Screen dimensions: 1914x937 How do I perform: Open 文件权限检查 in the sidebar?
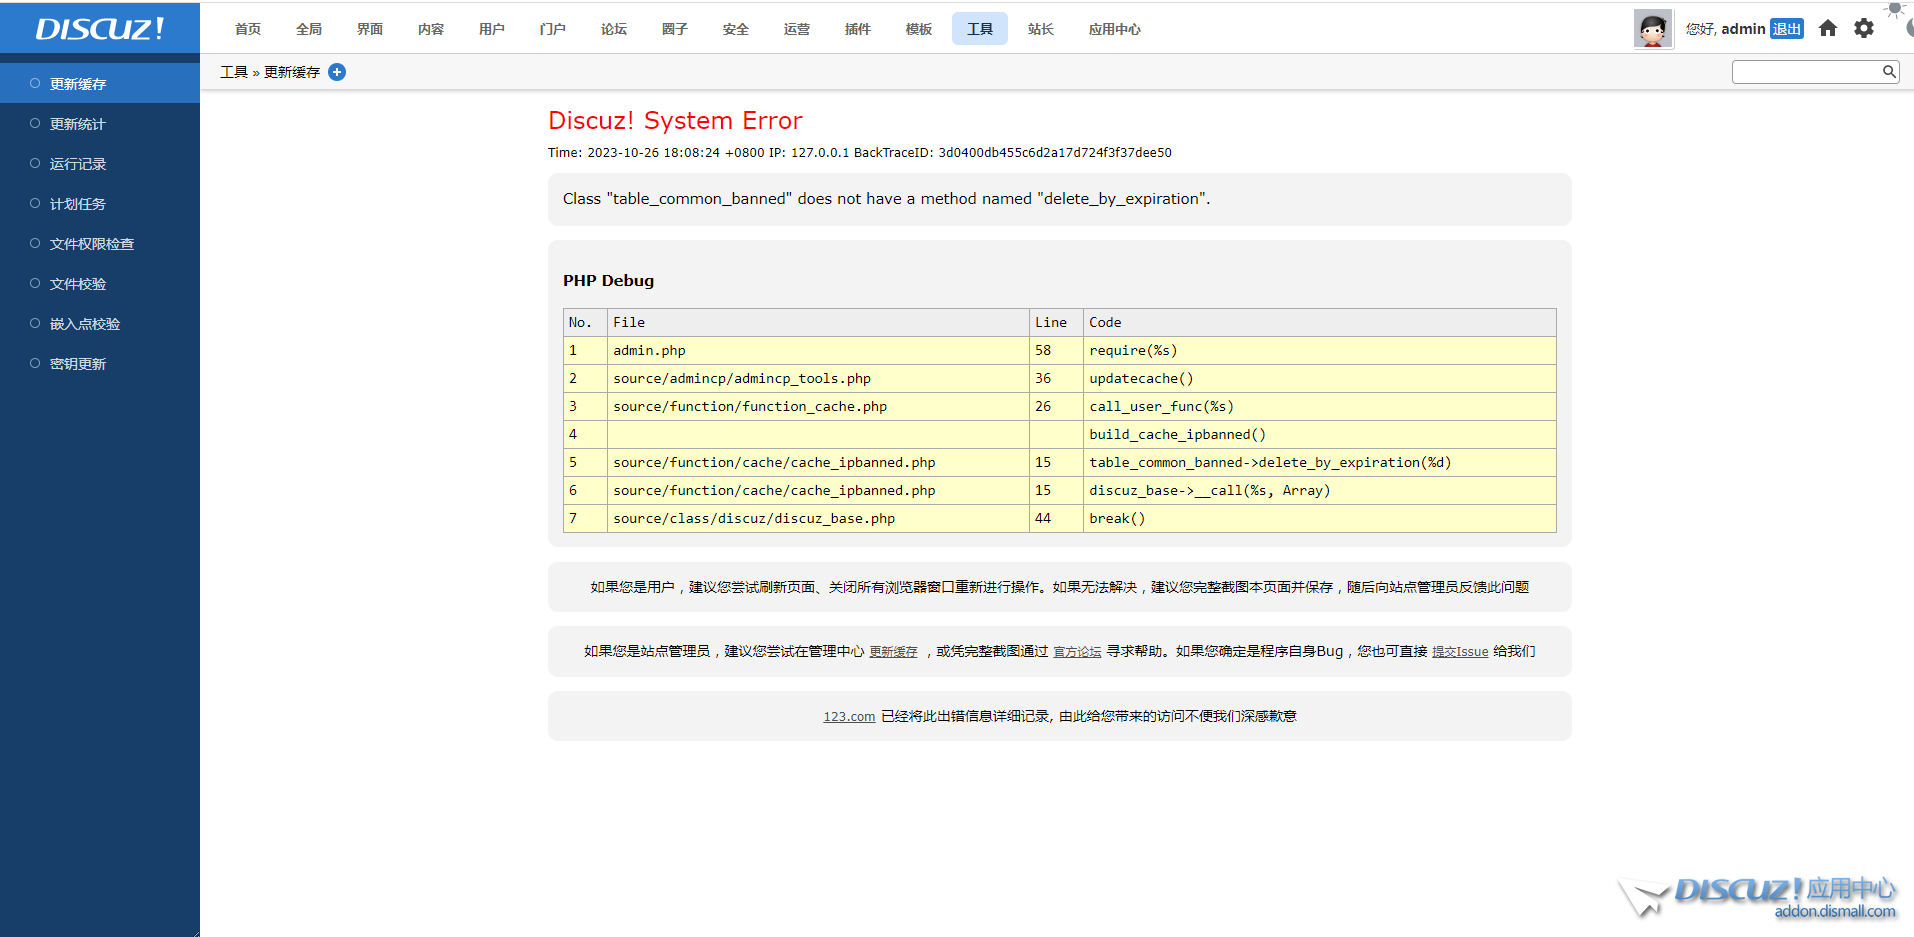[x=91, y=244]
